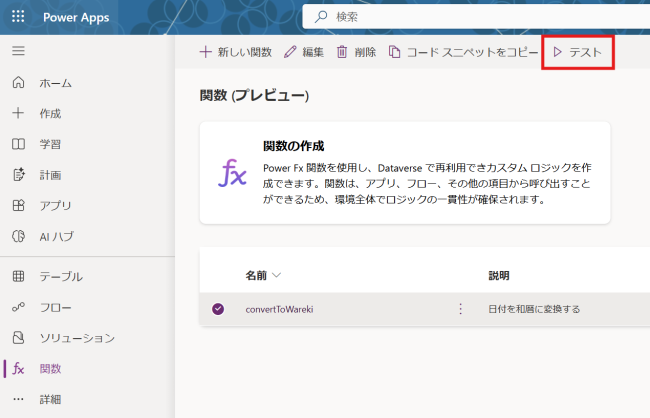Open convertToWareki row more options menu
Viewport: 650px width, 418px height.
pos(460,309)
